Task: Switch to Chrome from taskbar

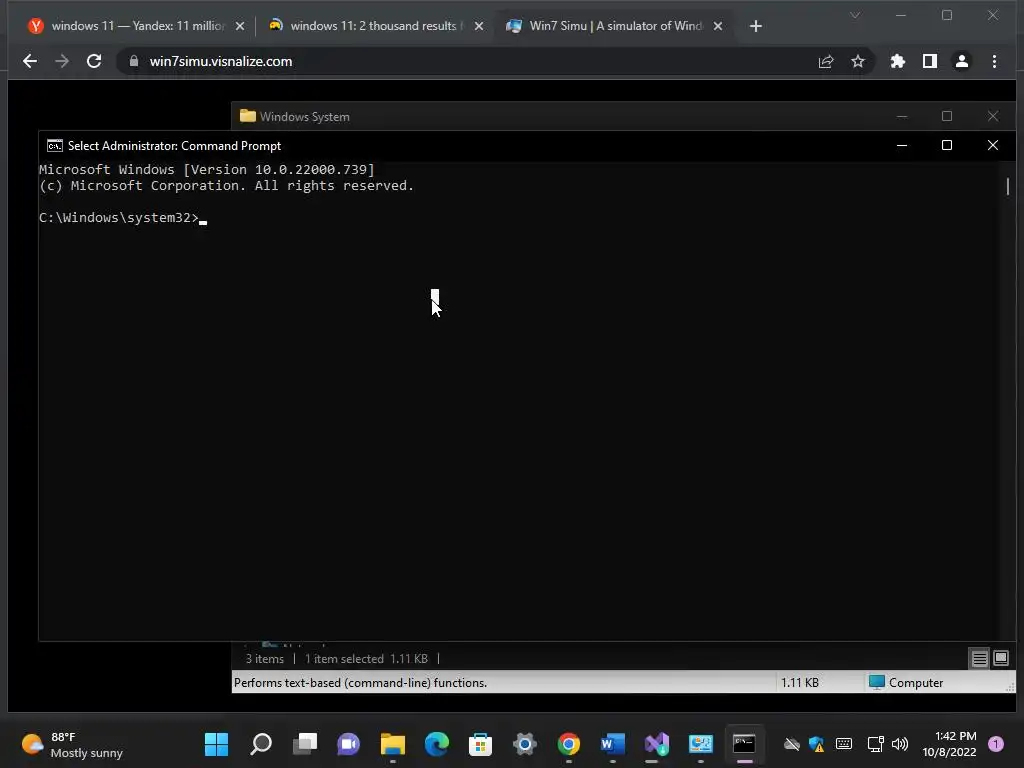Action: point(569,744)
